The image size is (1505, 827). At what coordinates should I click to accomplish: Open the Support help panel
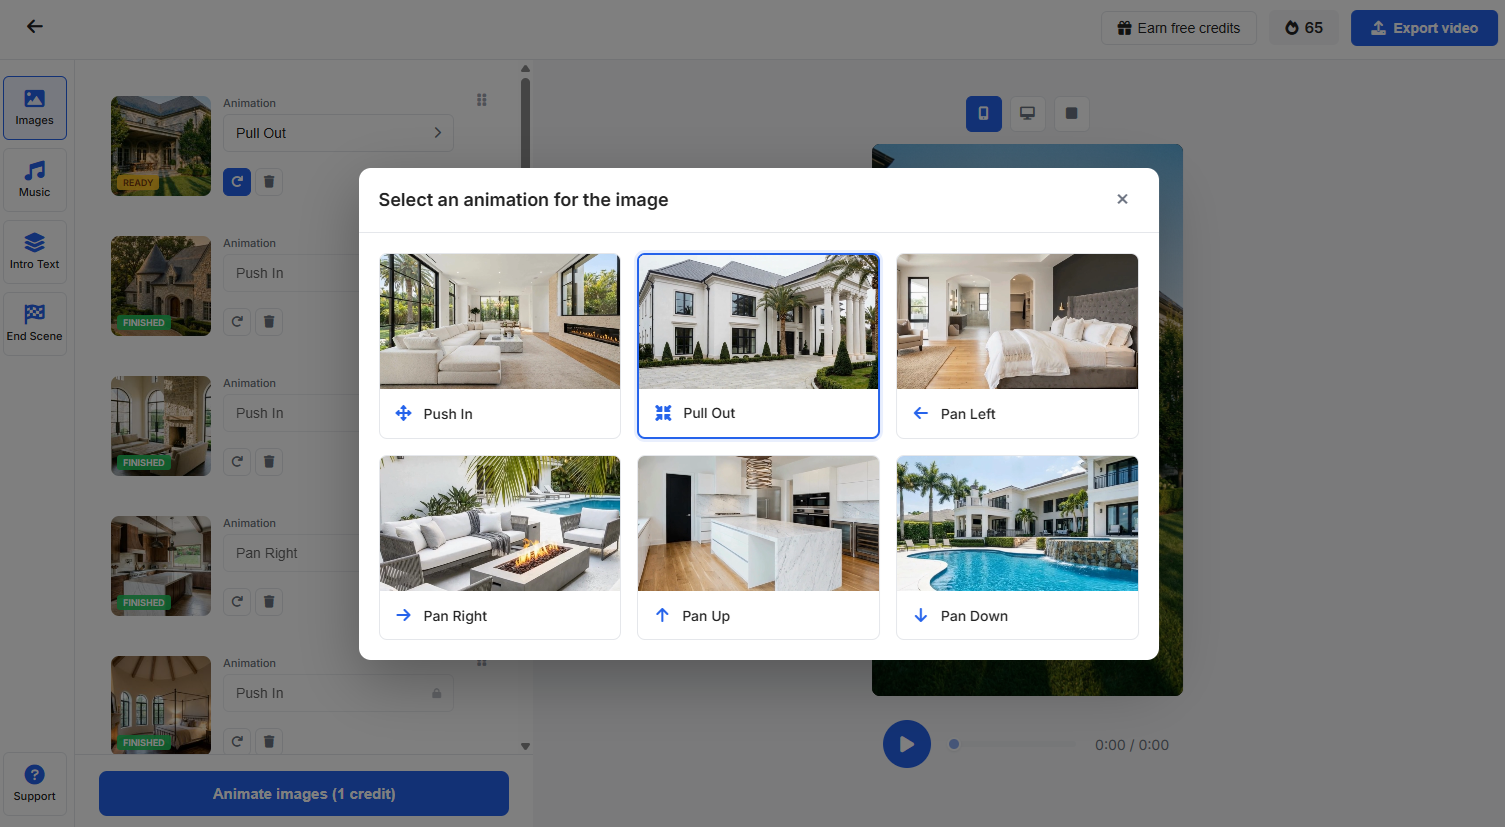tap(34, 783)
